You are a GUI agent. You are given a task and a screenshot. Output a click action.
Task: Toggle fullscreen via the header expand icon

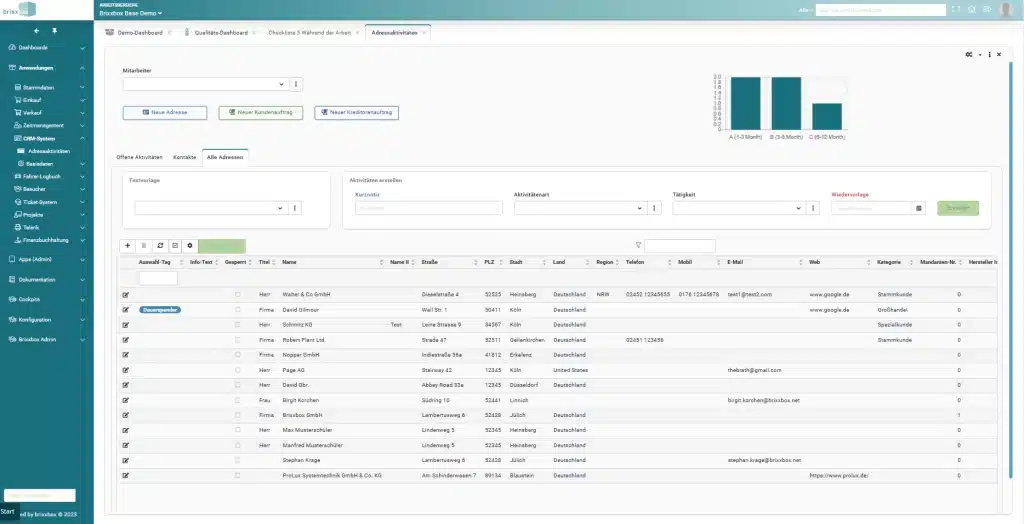tap(956, 10)
